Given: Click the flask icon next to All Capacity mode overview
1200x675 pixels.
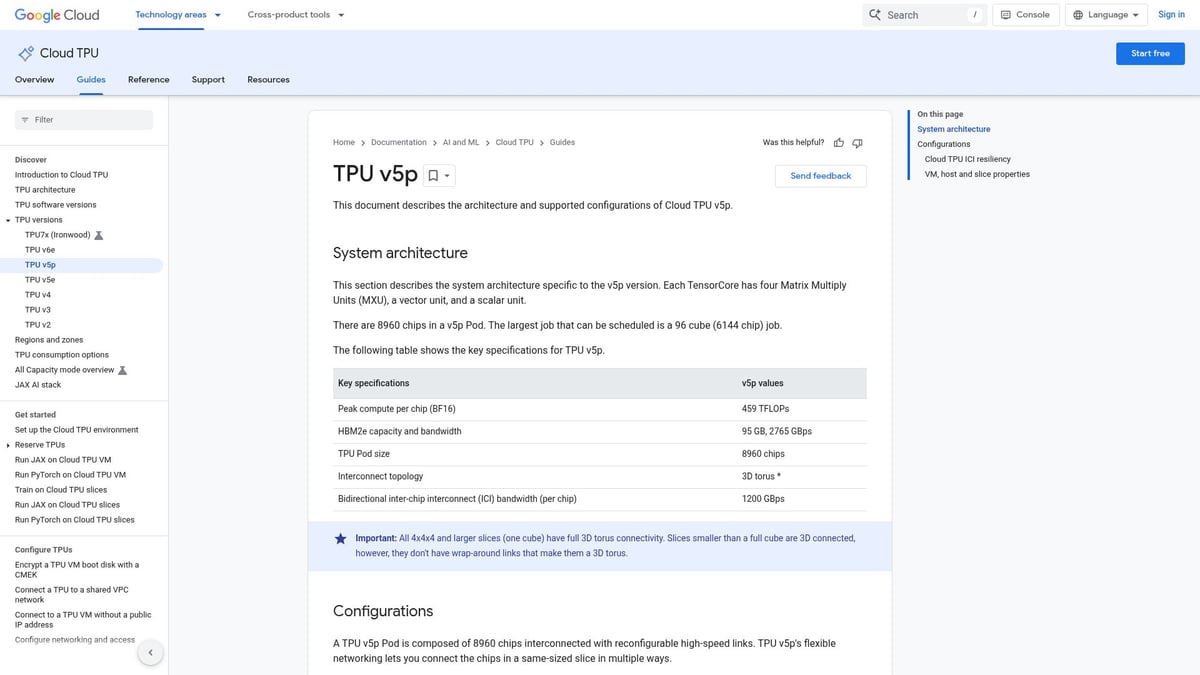Looking at the screenshot, I should coord(122,370).
